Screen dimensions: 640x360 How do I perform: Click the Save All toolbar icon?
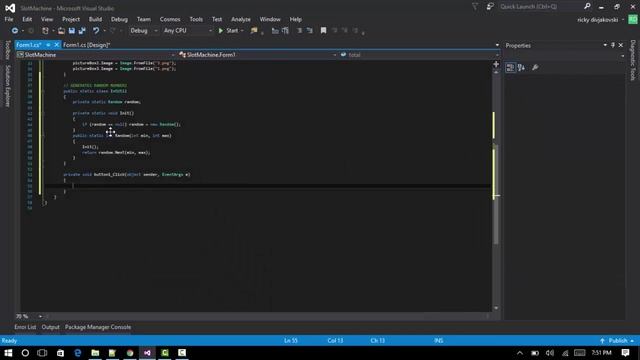point(82,31)
